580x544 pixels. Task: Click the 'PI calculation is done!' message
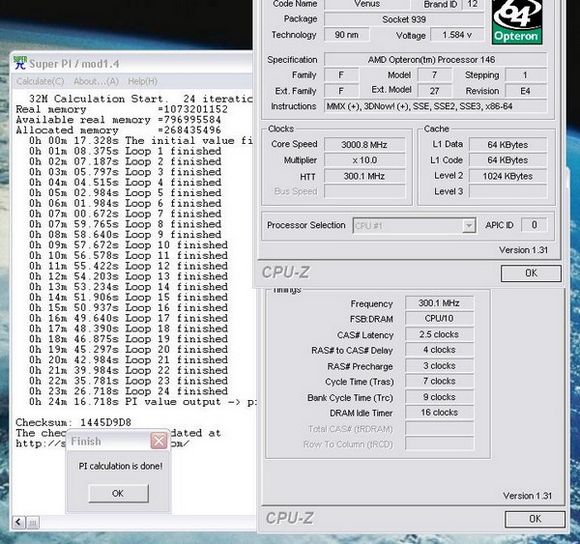121,466
